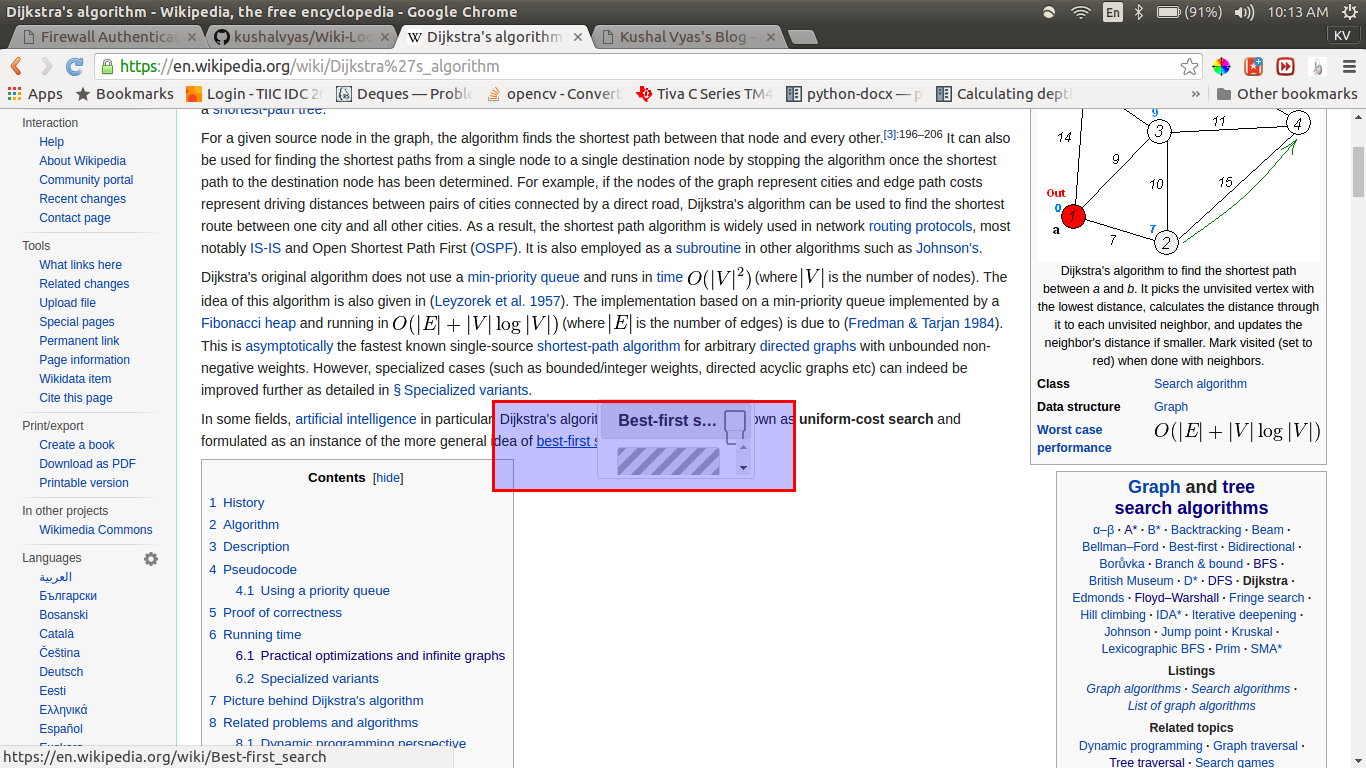Reload the Wikipedia page

point(75,67)
